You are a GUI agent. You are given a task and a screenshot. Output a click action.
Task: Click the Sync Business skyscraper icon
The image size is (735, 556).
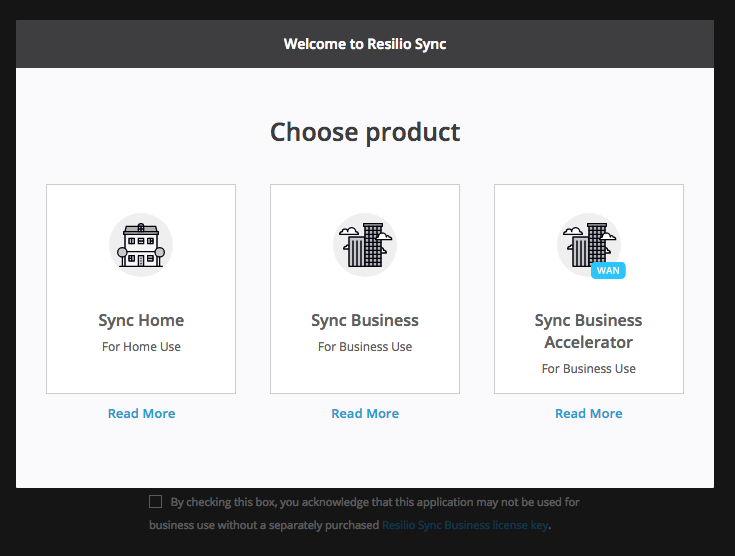365,245
